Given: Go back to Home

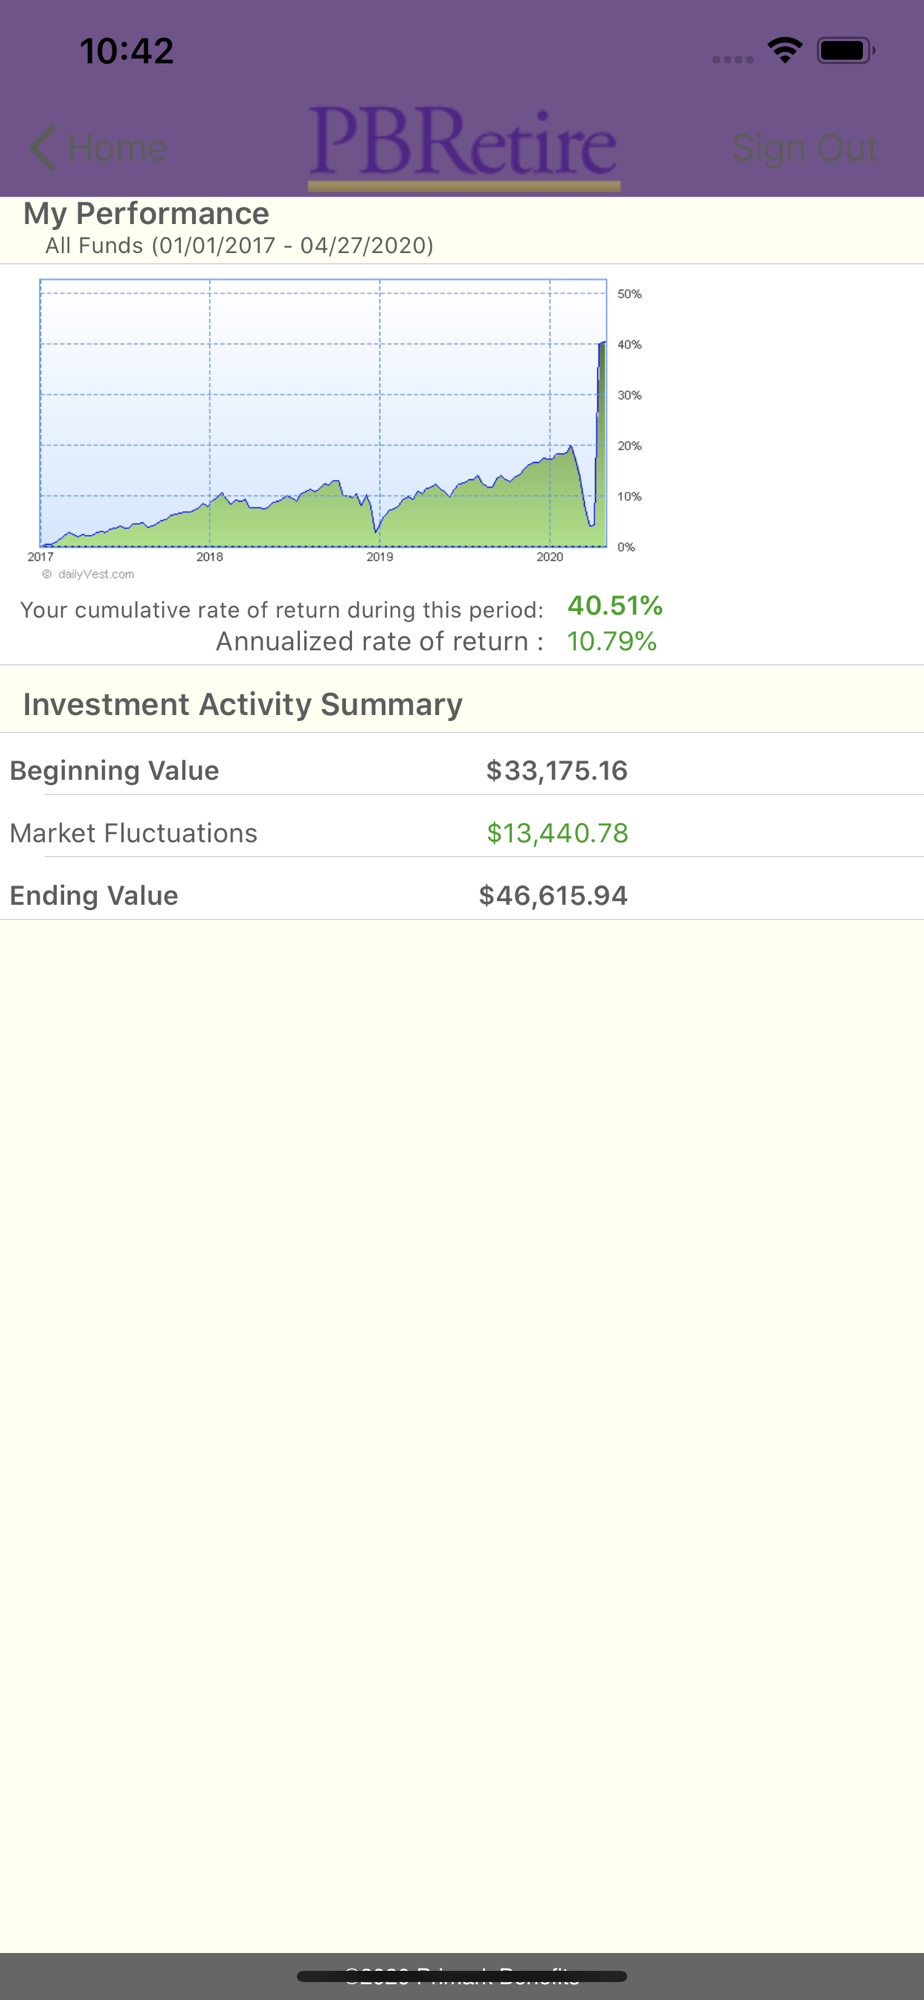Looking at the screenshot, I should (98, 148).
